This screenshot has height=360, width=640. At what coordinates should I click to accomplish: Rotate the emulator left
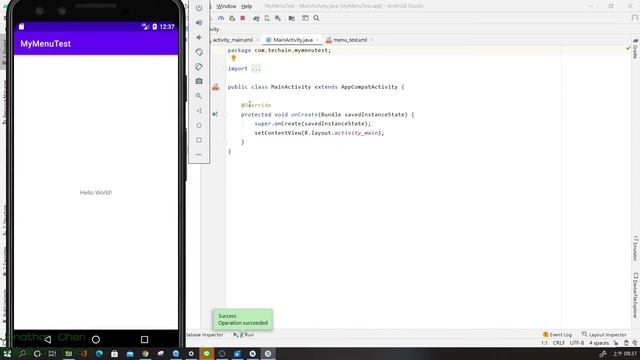[x=199, y=52]
